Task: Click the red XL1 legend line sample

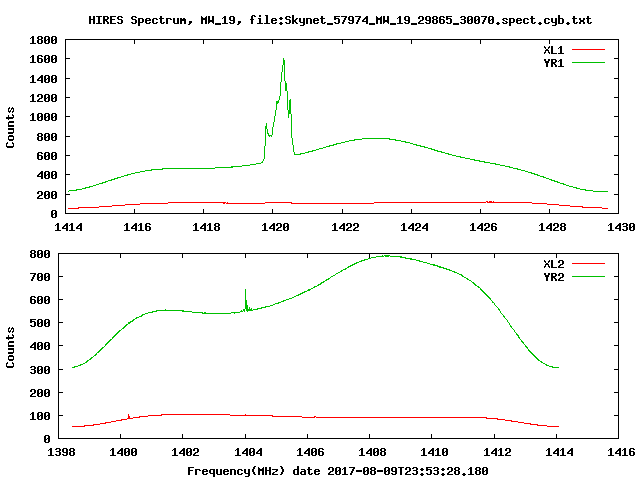Action: tap(588, 50)
